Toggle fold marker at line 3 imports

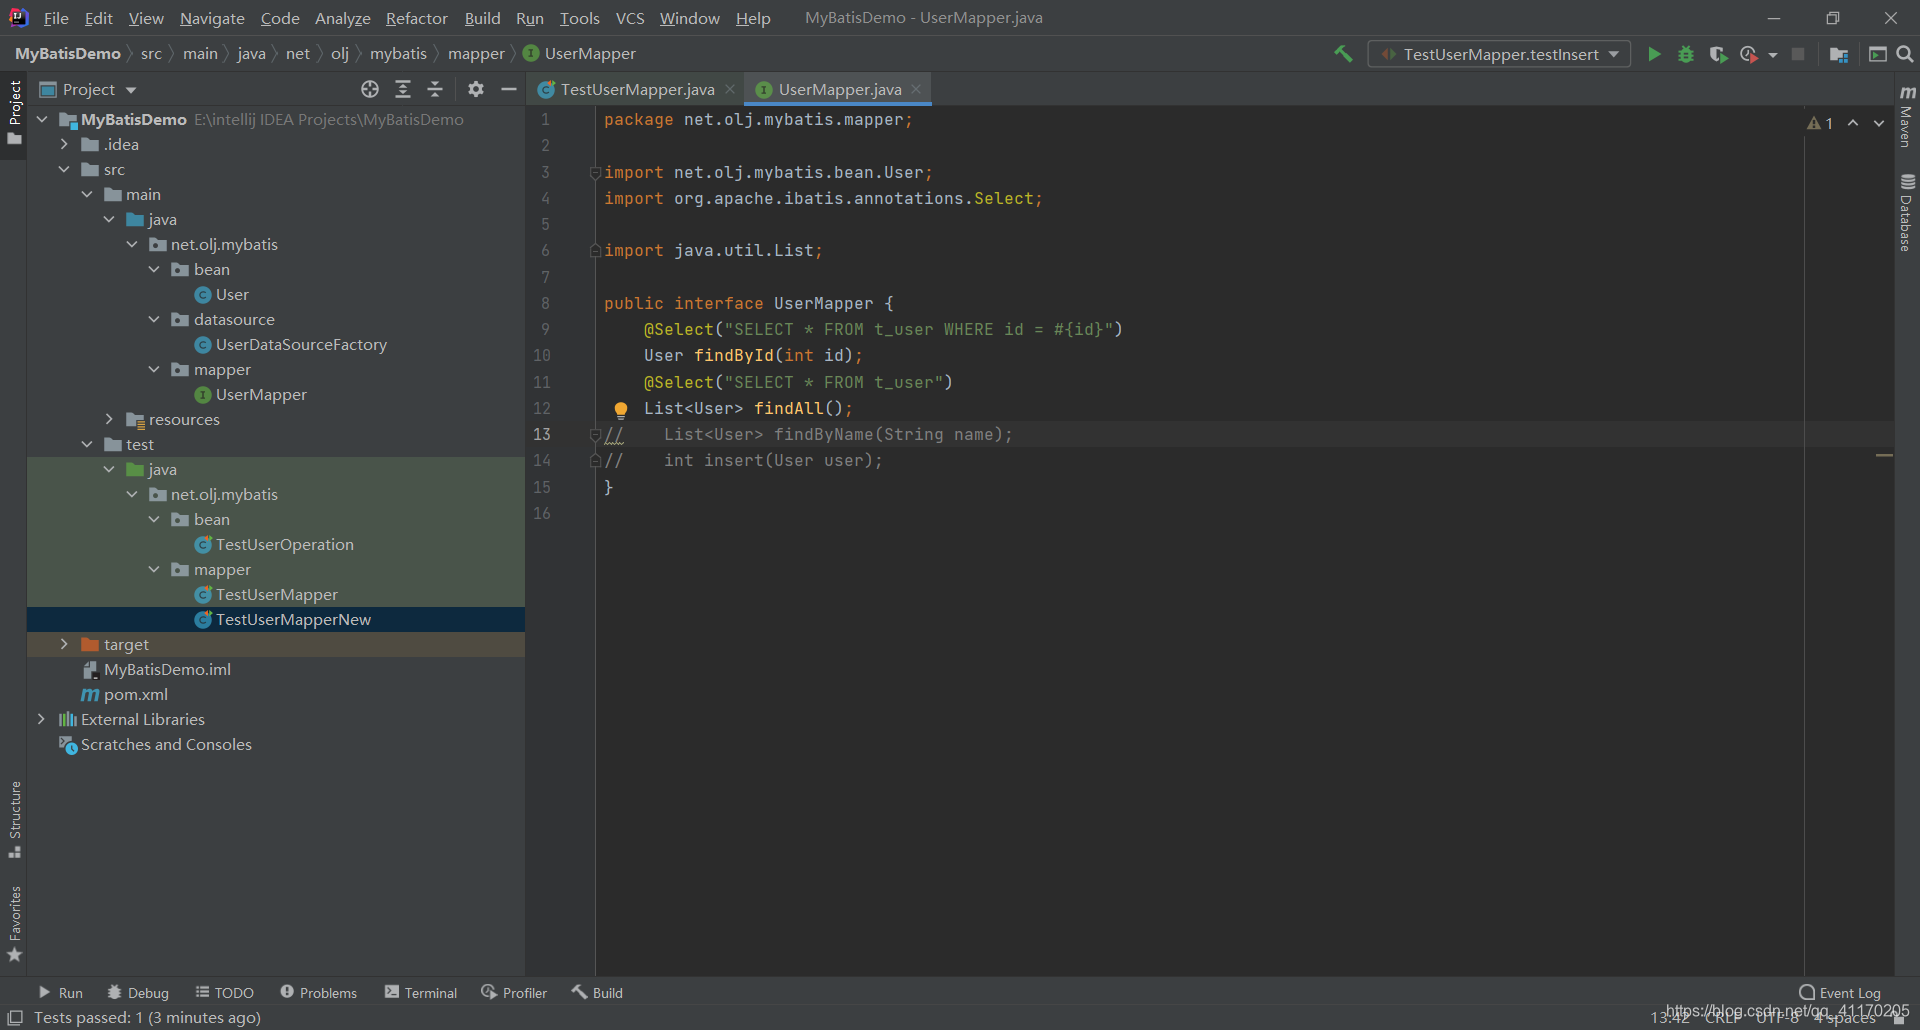(x=595, y=172)
